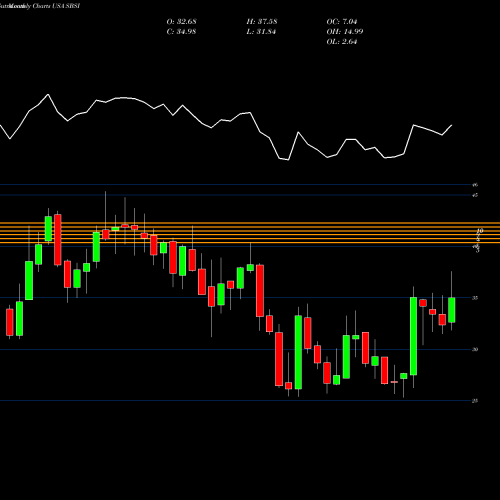Click the OL: 2.64 reading
This screenshot has height=500, width=500.
(x=342, y=42)
